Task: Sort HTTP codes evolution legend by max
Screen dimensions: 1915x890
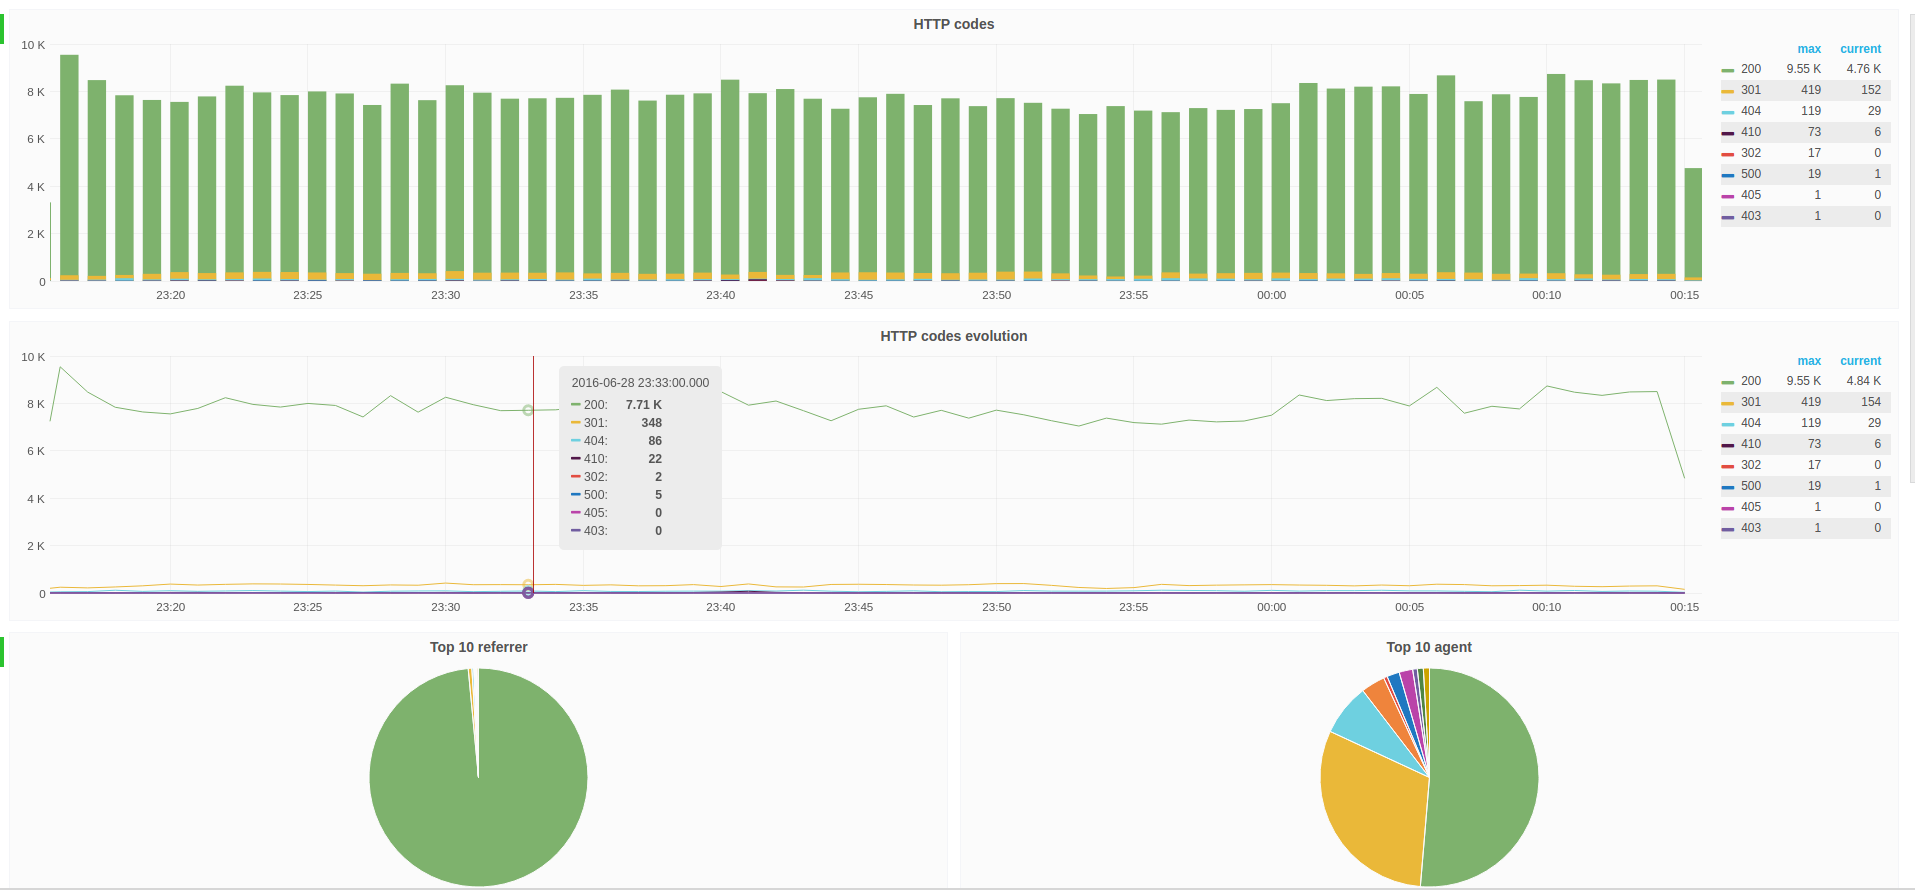Action: [x=1809, y=361]
